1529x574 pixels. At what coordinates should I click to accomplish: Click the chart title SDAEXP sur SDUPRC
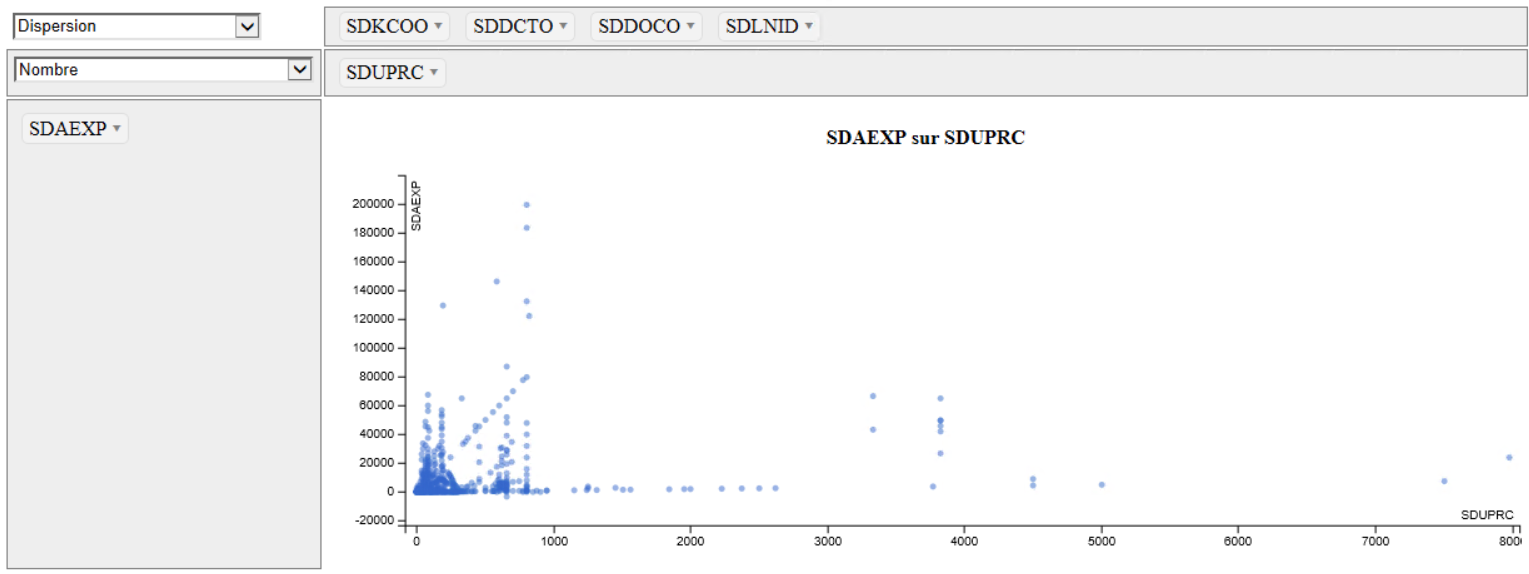coord(925,139)
